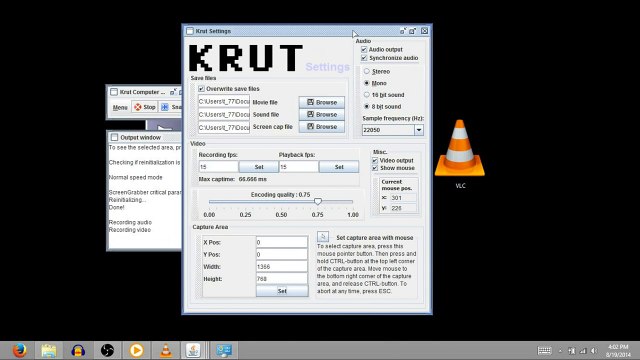Select the Mono radio button
The image size is (640, 360).
pyautogui.click(x=367, y=83)
